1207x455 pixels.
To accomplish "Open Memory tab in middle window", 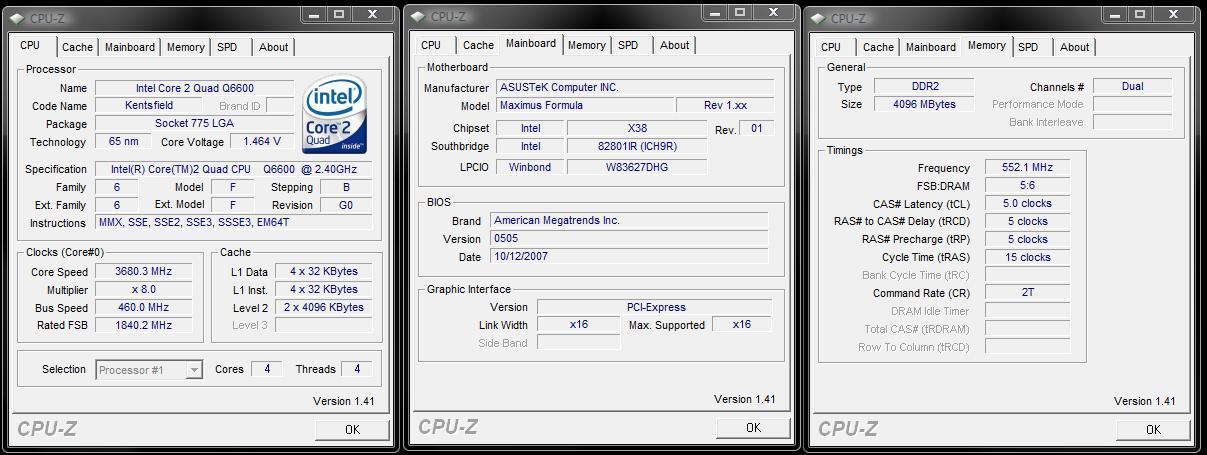I will point(587,45).
